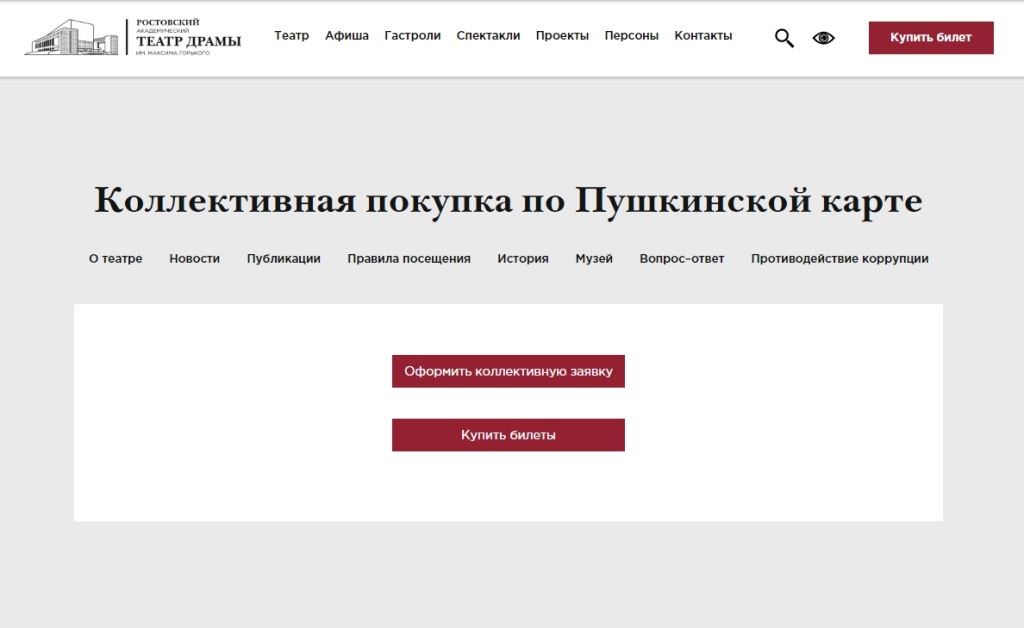
Task: Click the Коллективная покупка по Пушкинской карте heading
Action: click(508, 200)
